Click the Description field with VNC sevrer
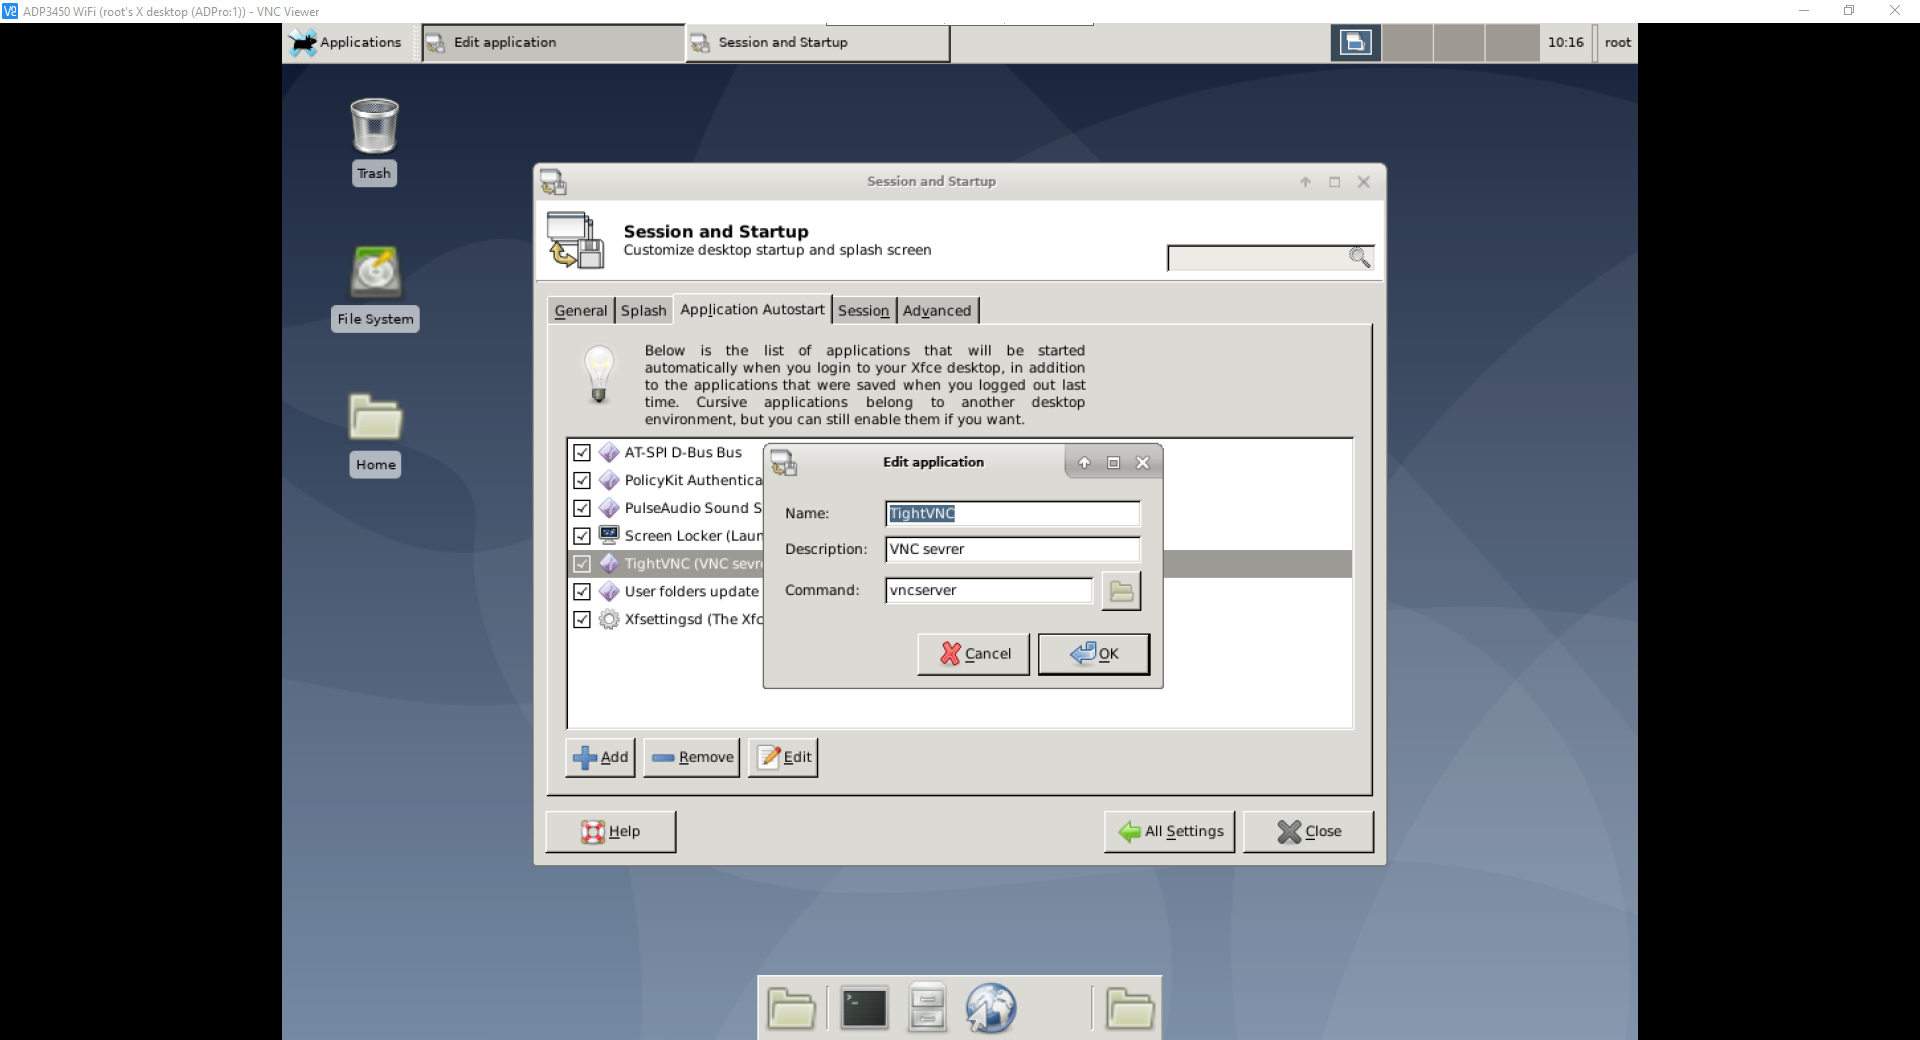Image resolution: width=1920 pixels, height=1040 pixels. (1012, 550)
